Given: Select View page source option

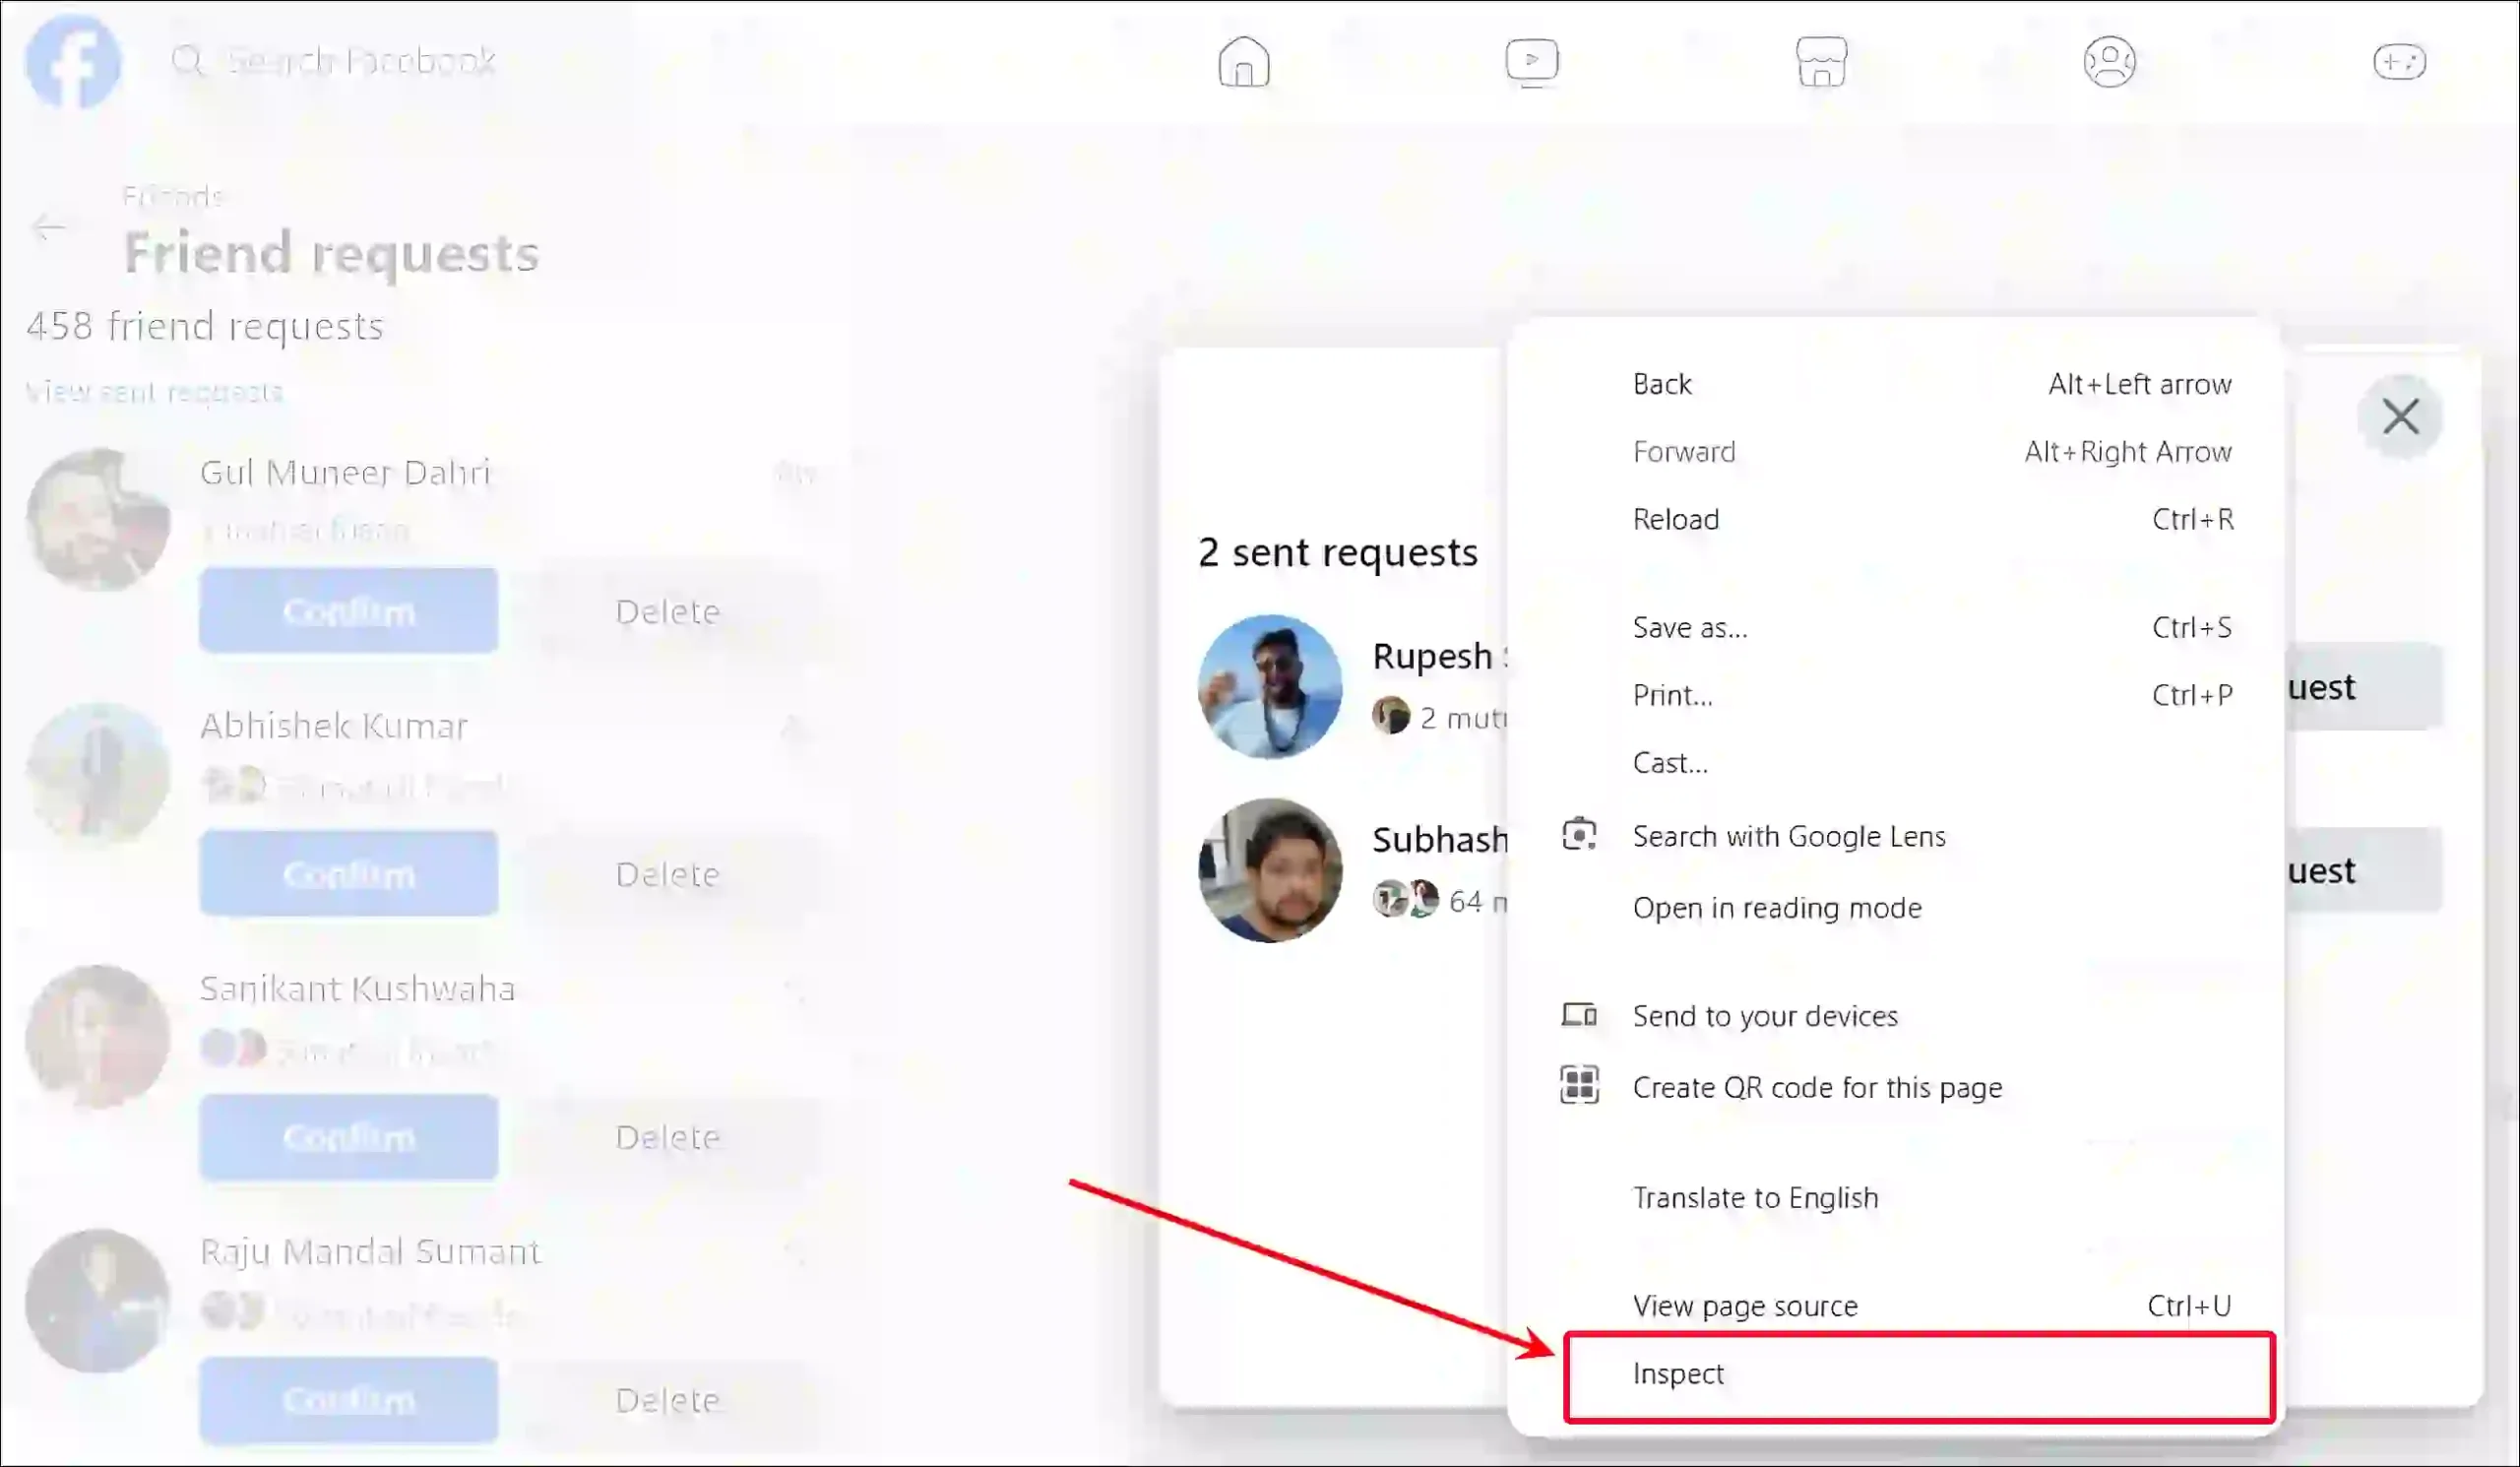Looking at the screenshot, I should click(1745, 1305).
